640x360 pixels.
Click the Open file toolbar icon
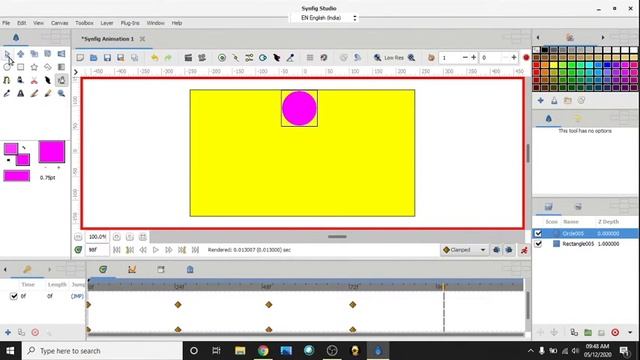pos(93,58)
